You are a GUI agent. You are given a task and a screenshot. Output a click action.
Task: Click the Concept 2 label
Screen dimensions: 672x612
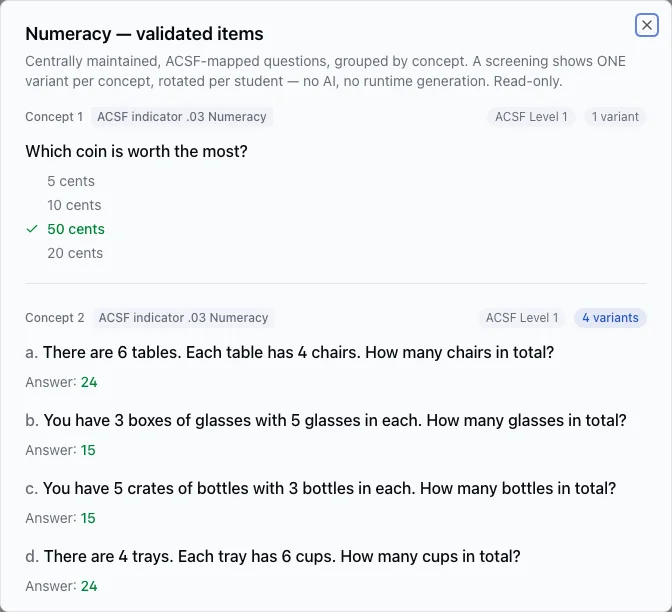55,318
